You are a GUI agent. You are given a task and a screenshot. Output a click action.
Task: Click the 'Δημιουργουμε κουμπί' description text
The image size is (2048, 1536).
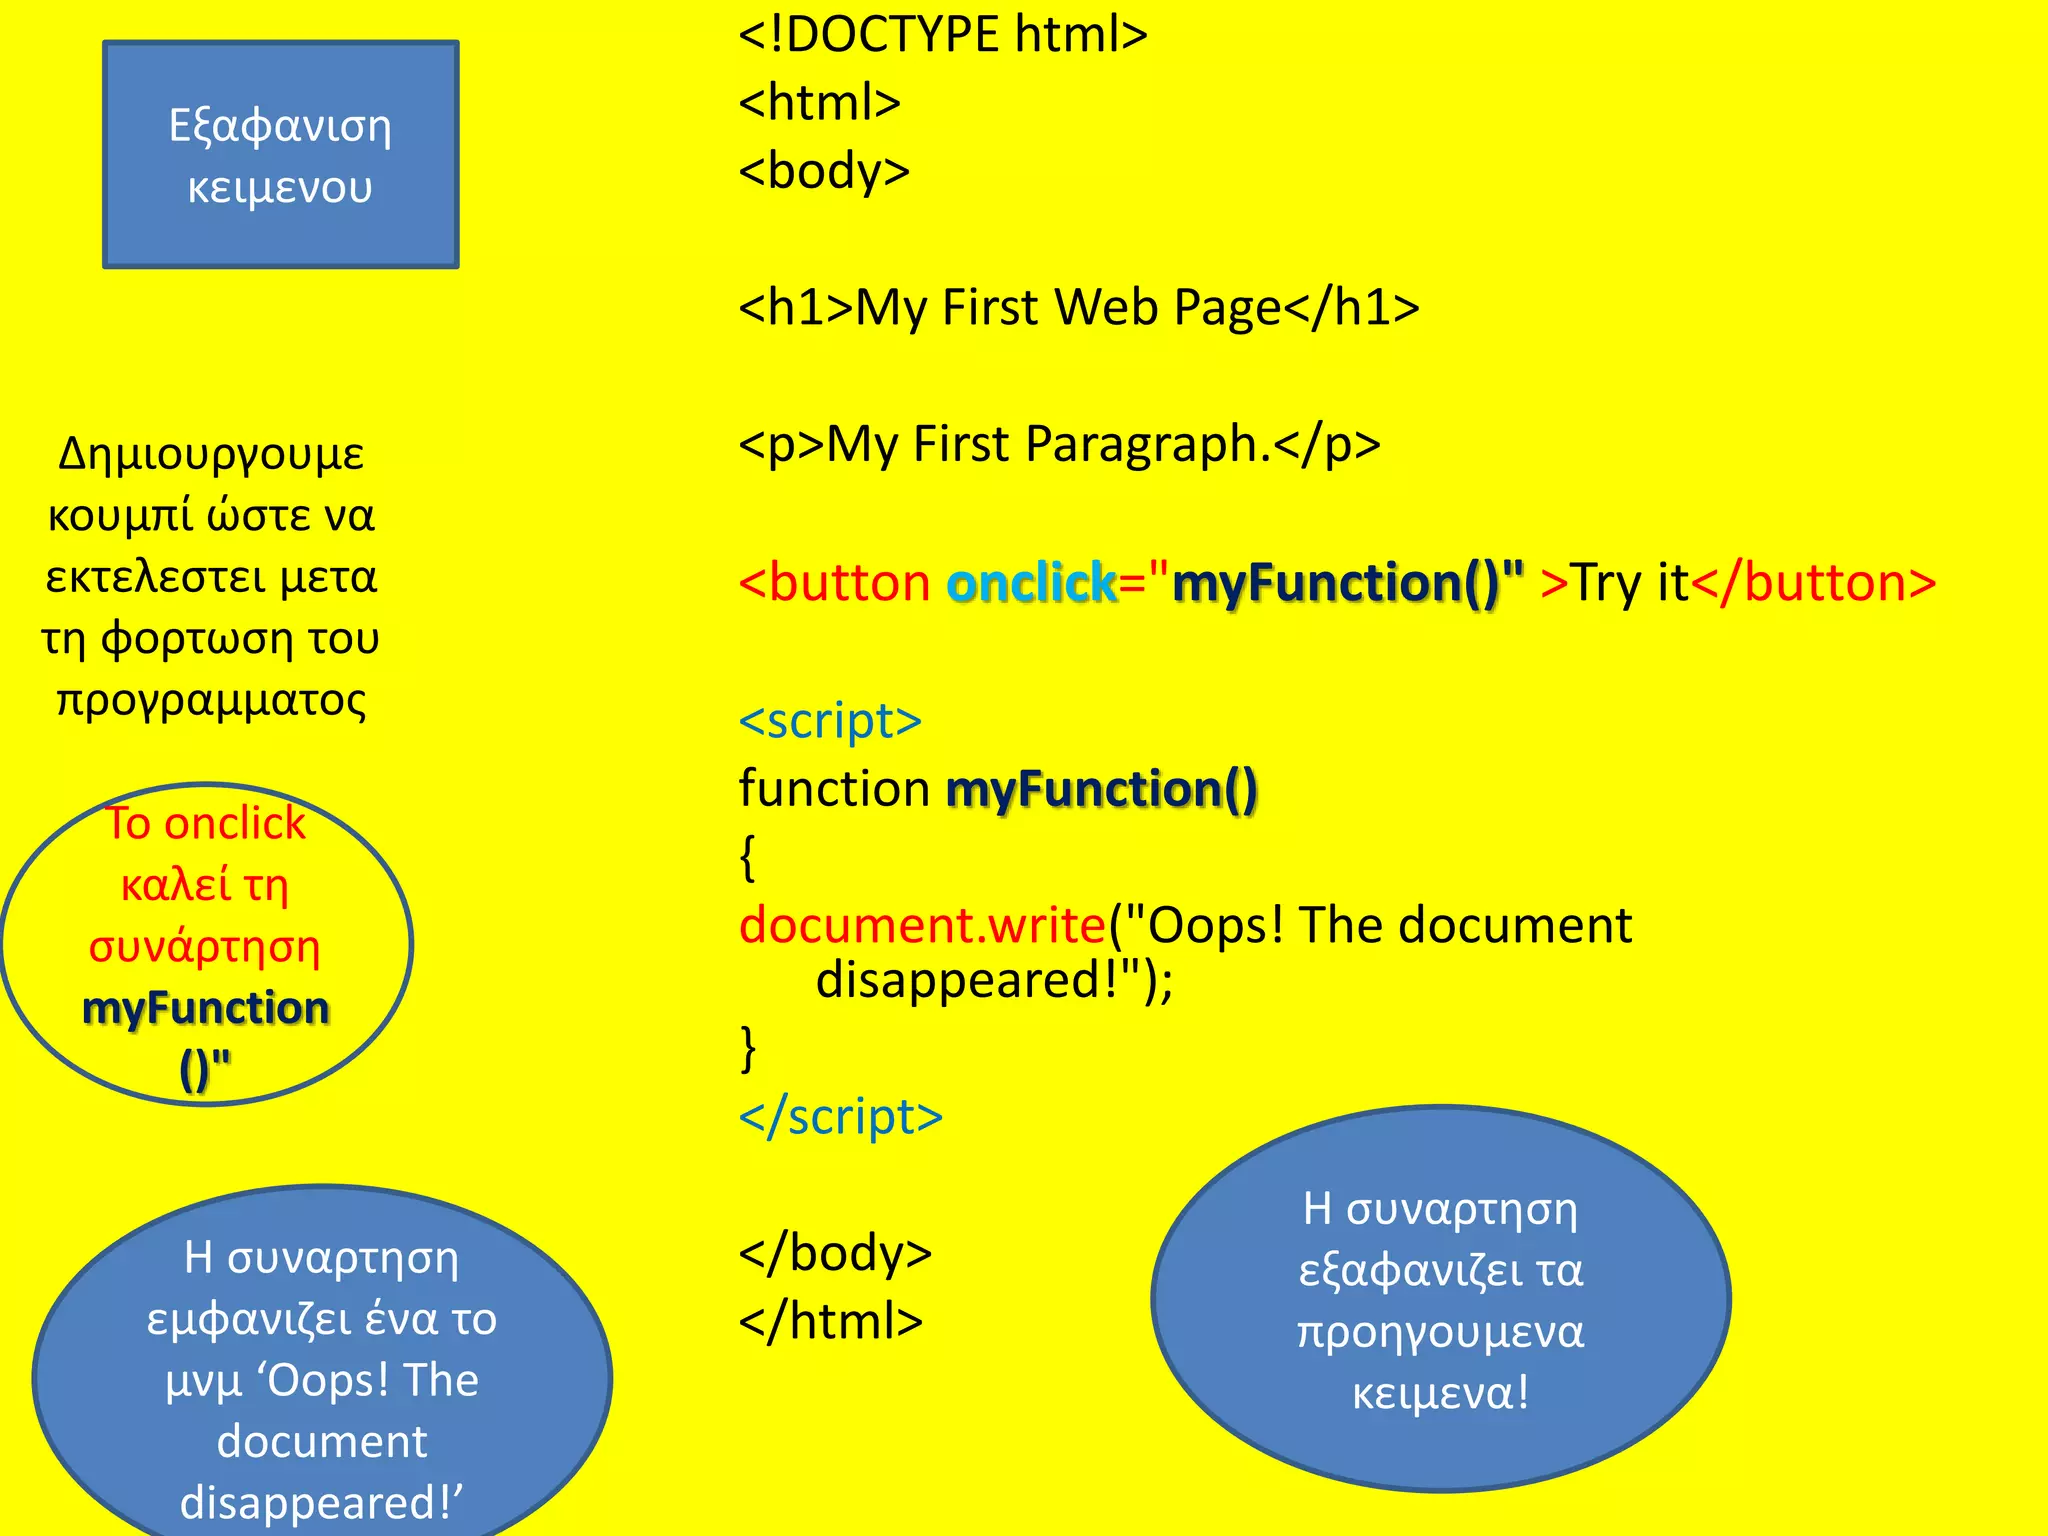pyautogui.click(x=211, y=577)
